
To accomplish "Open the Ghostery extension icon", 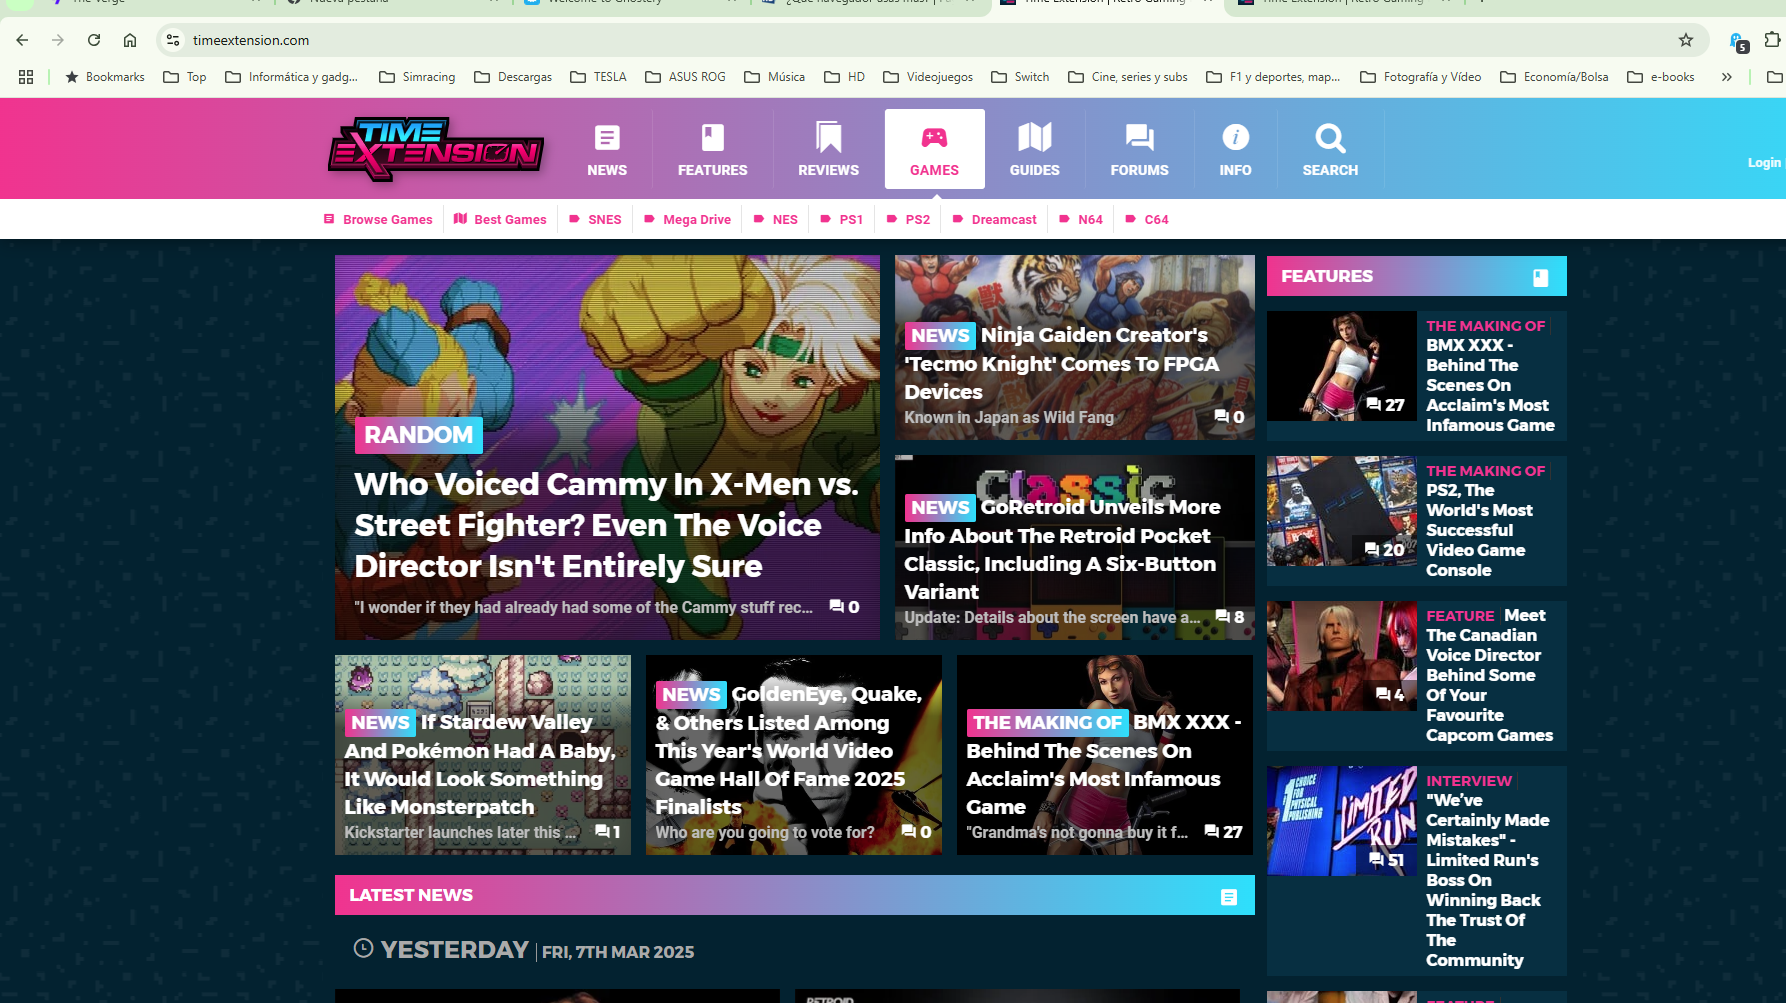I will pos(1739,41).
